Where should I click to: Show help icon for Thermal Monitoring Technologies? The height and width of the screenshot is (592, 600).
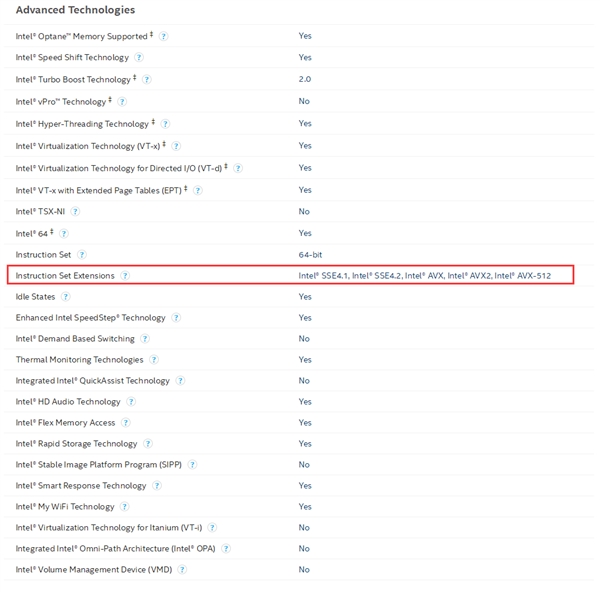click(x=154, y=360)
